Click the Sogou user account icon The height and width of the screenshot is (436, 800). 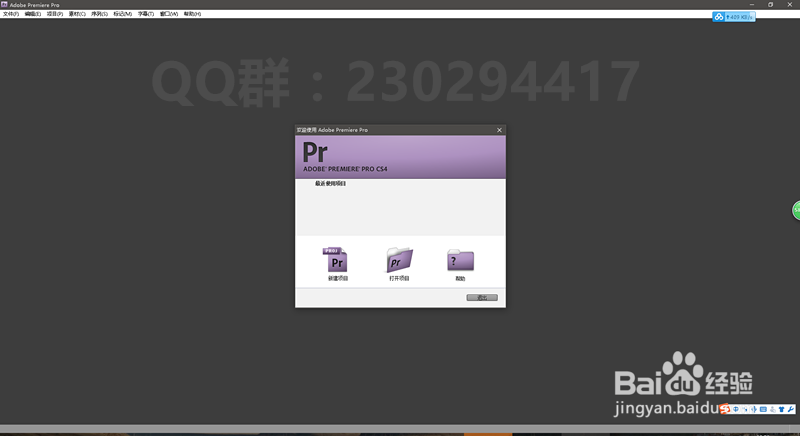[x=772, y=409]
